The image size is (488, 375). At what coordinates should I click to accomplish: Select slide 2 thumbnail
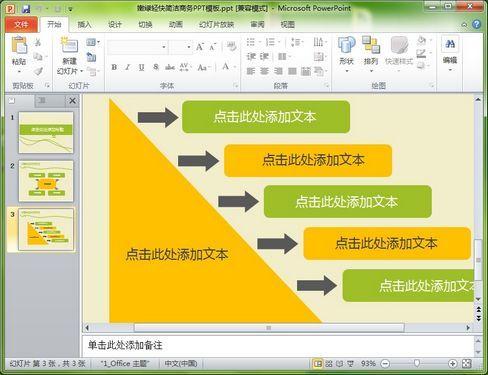tap(46, 181)
